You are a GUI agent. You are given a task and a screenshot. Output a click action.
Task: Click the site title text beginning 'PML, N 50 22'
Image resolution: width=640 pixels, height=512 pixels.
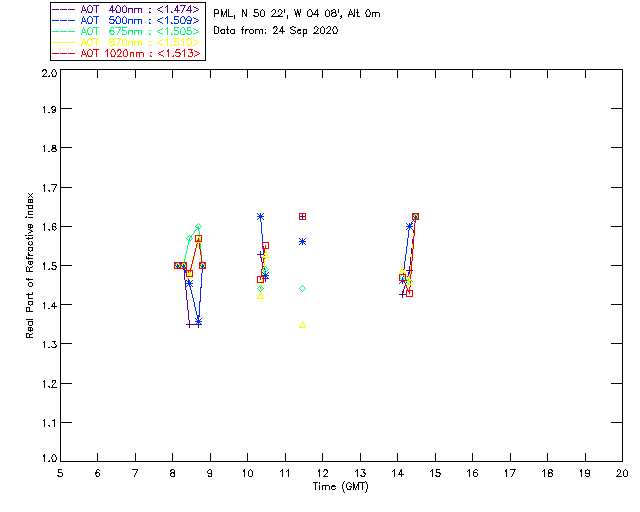[x=297, y=14]
